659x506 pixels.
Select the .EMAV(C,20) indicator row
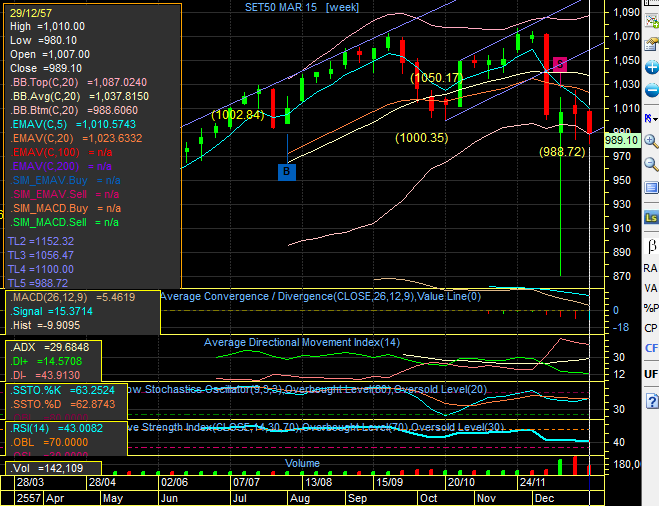(76, 138)
